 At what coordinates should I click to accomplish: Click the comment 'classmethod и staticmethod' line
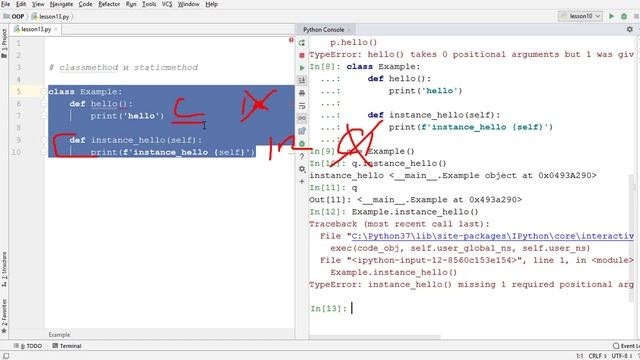(x=123, y=67)
